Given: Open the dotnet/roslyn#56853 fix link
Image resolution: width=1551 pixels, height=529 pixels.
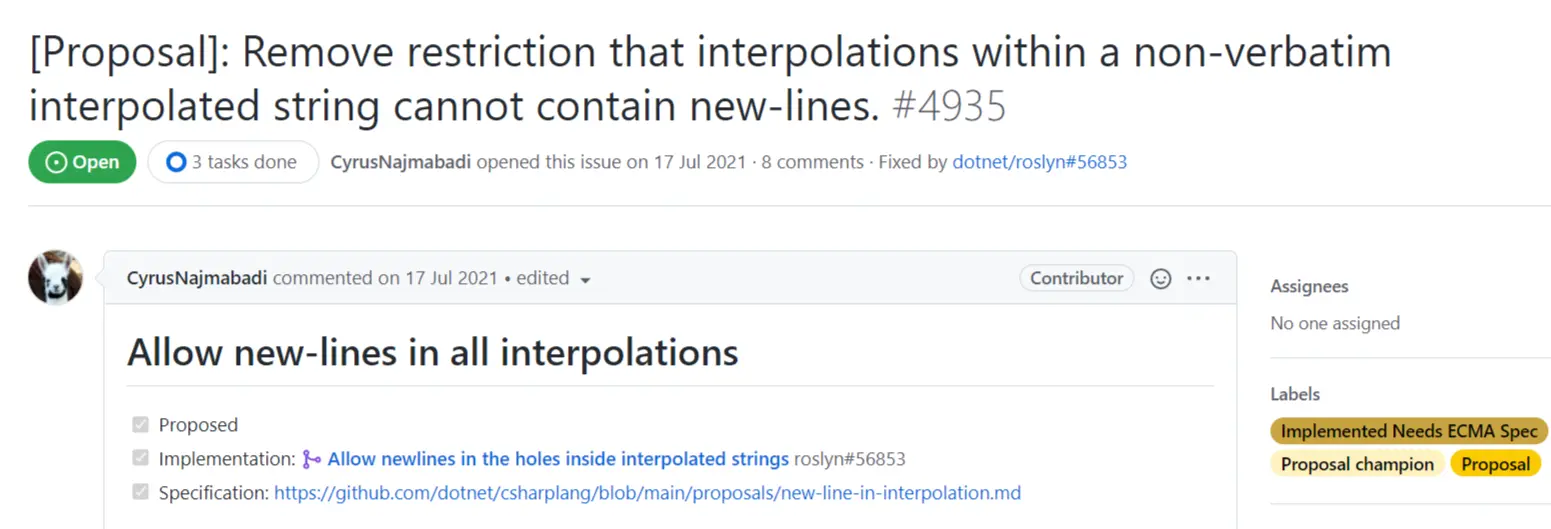Looking at the screenshot, I should click(x=1039, y=162).
